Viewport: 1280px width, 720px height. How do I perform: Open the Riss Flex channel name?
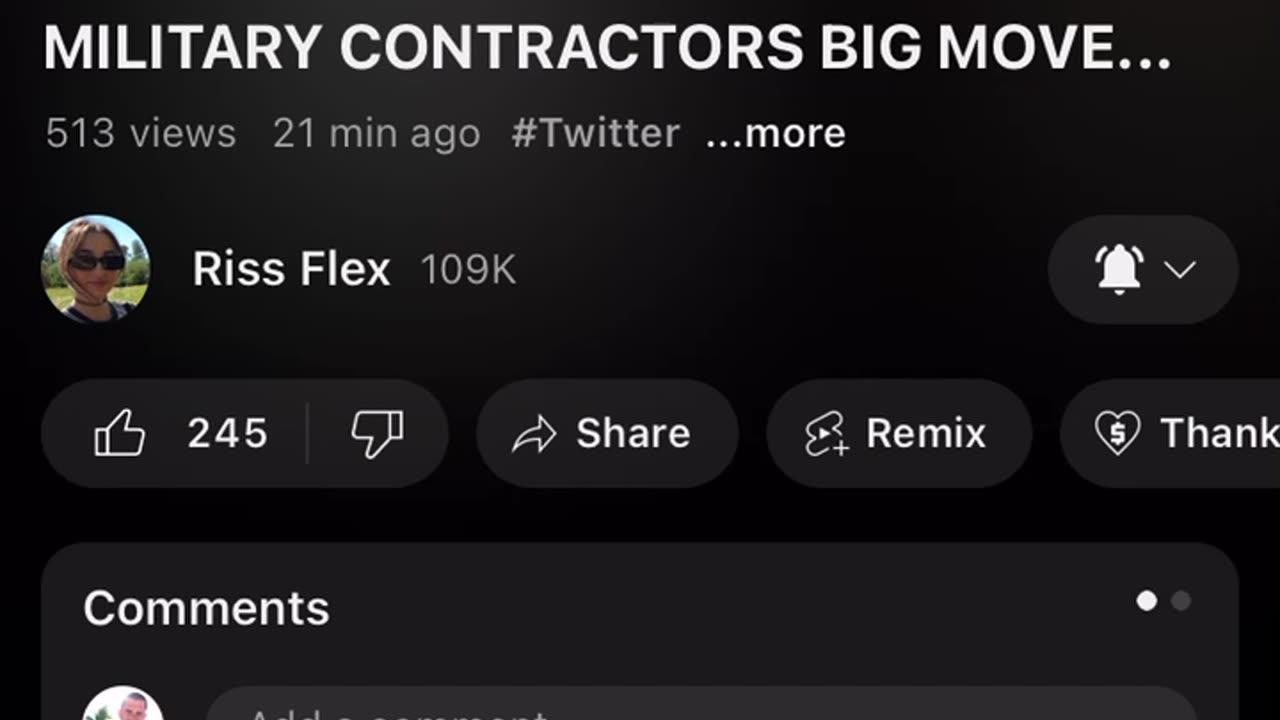click(x=291, y=269)
